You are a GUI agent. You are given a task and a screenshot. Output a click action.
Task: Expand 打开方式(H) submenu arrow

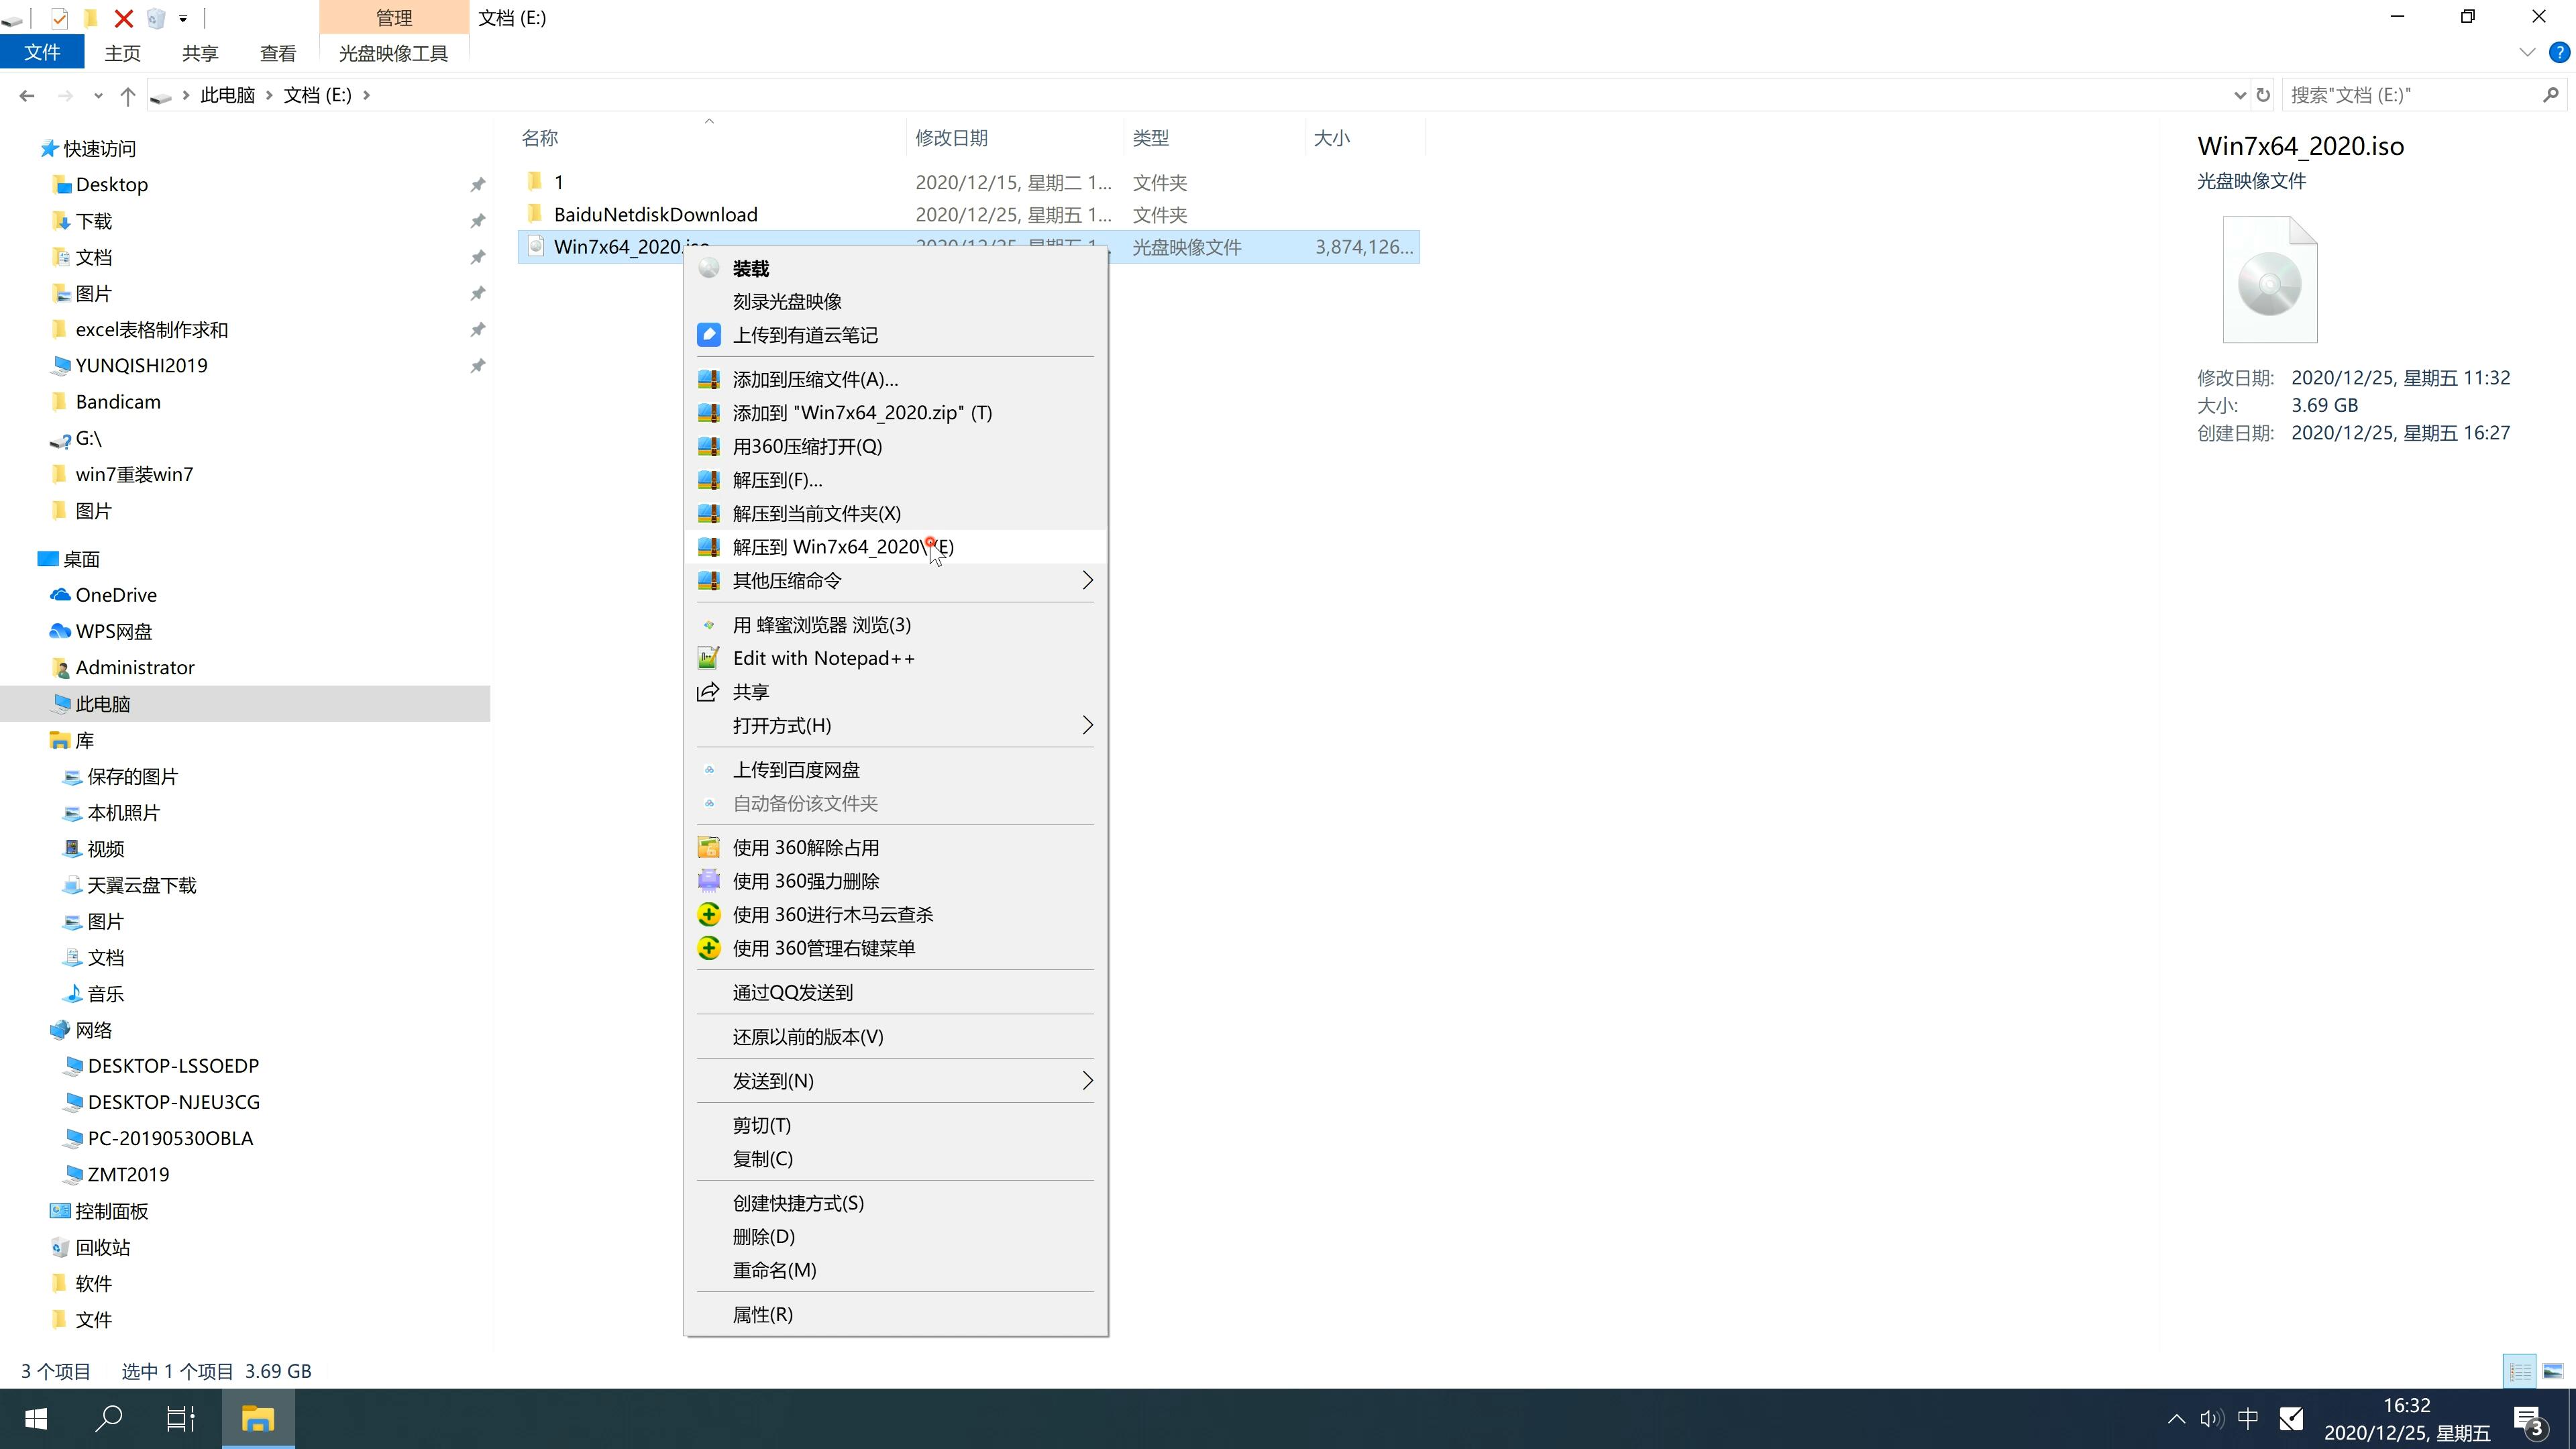coord(1086,725)
